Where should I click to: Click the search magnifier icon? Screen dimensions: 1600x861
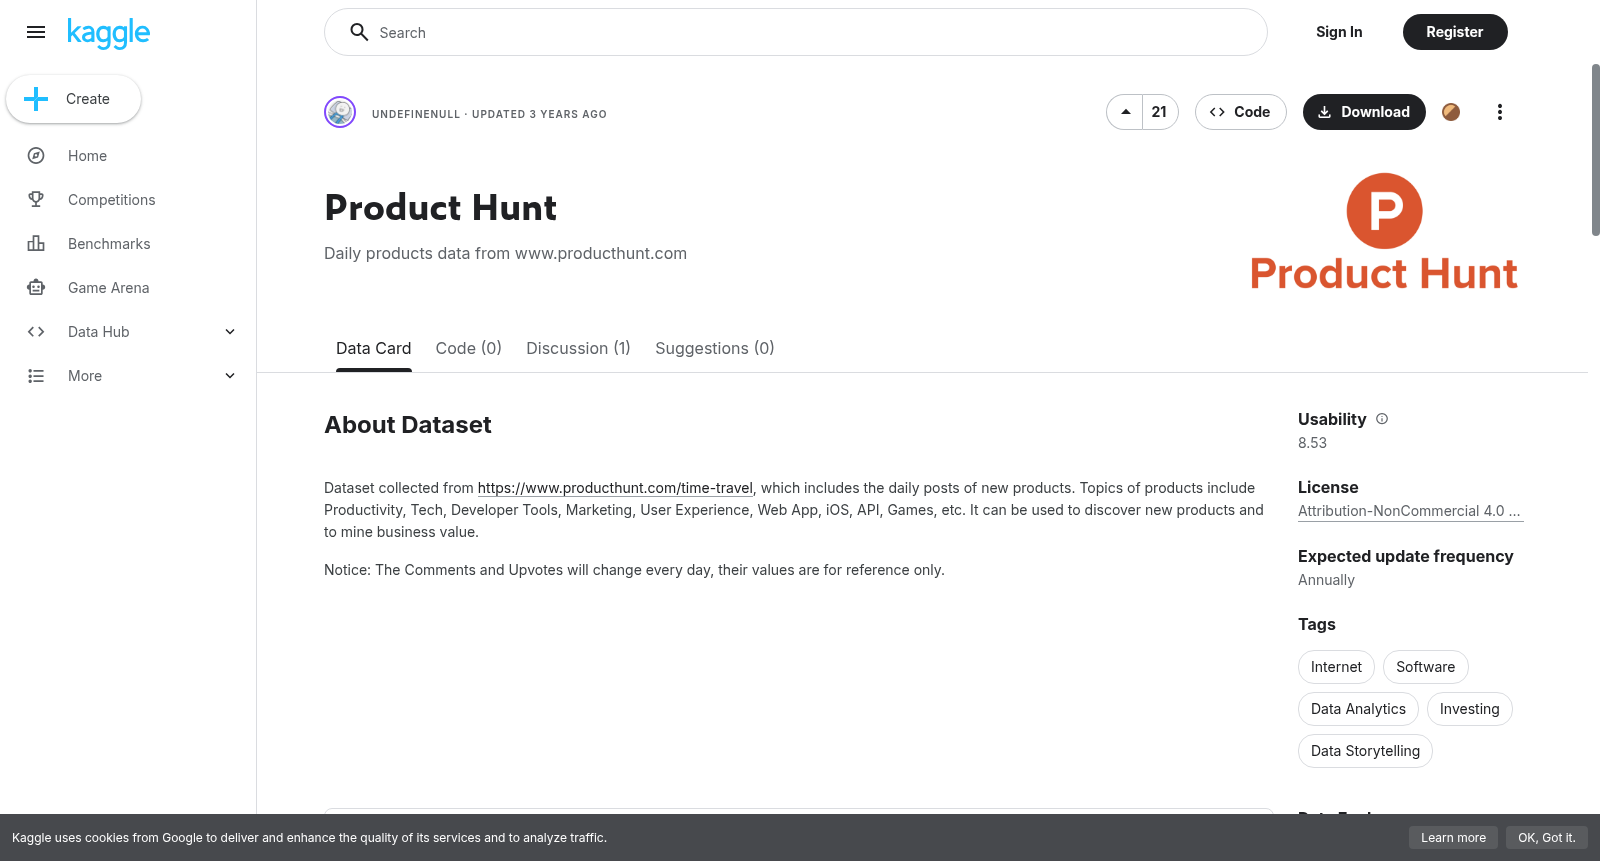pos(359,32)
